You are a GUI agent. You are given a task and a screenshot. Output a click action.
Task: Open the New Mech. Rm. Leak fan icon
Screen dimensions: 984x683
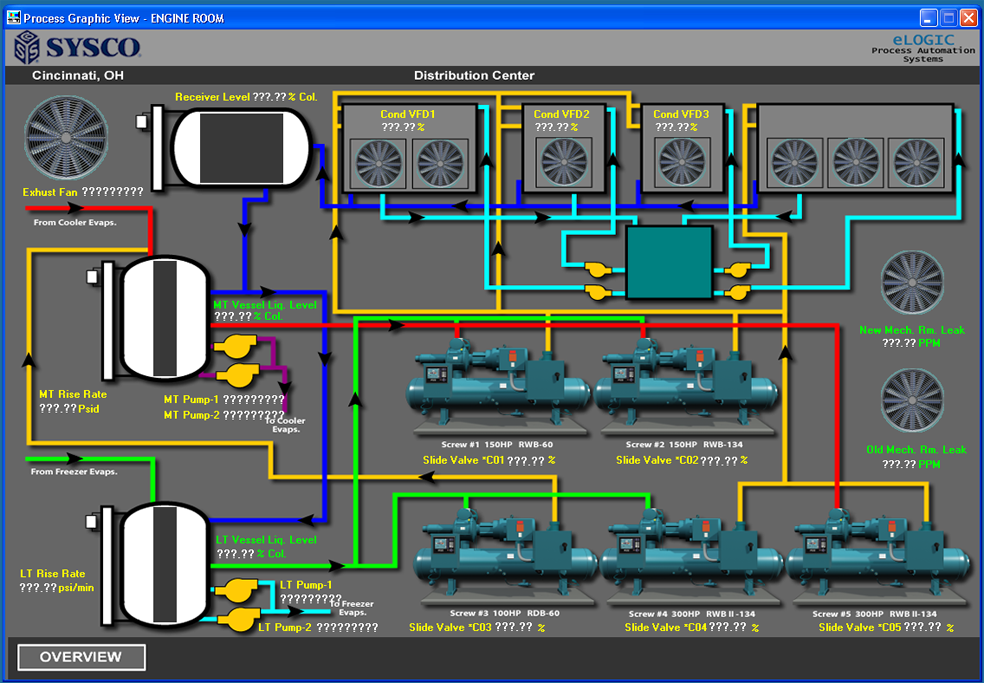pyautogui.click(x=912, y=283)
